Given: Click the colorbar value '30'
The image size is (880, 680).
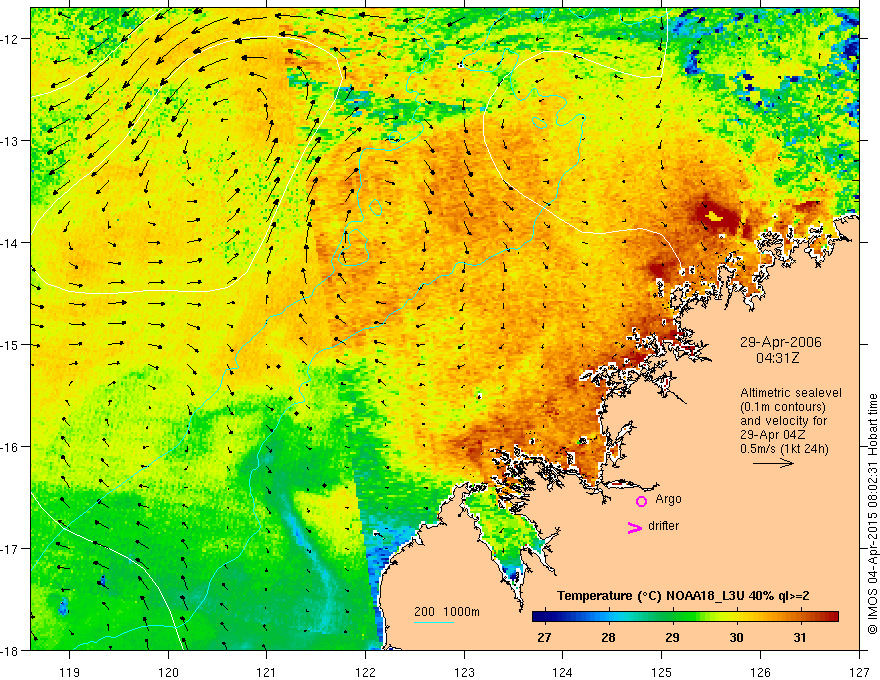Looking at the screenshot, I should coord(736,637).
